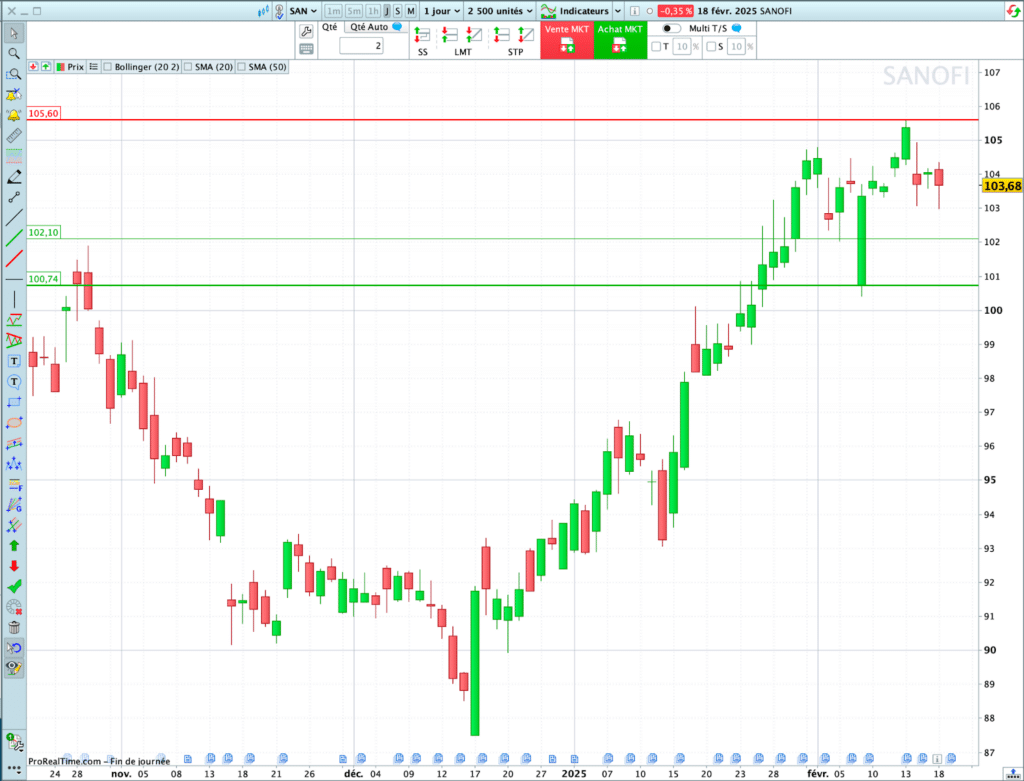This screenshot has height=781, width=1024.
Task: Click the Qté Auto button
Action: point(375,27)
